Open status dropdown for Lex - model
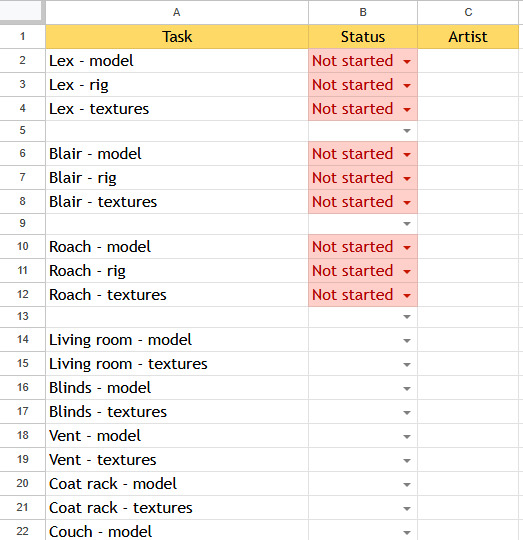Screen dimensions: 523x540 point(407,62)
